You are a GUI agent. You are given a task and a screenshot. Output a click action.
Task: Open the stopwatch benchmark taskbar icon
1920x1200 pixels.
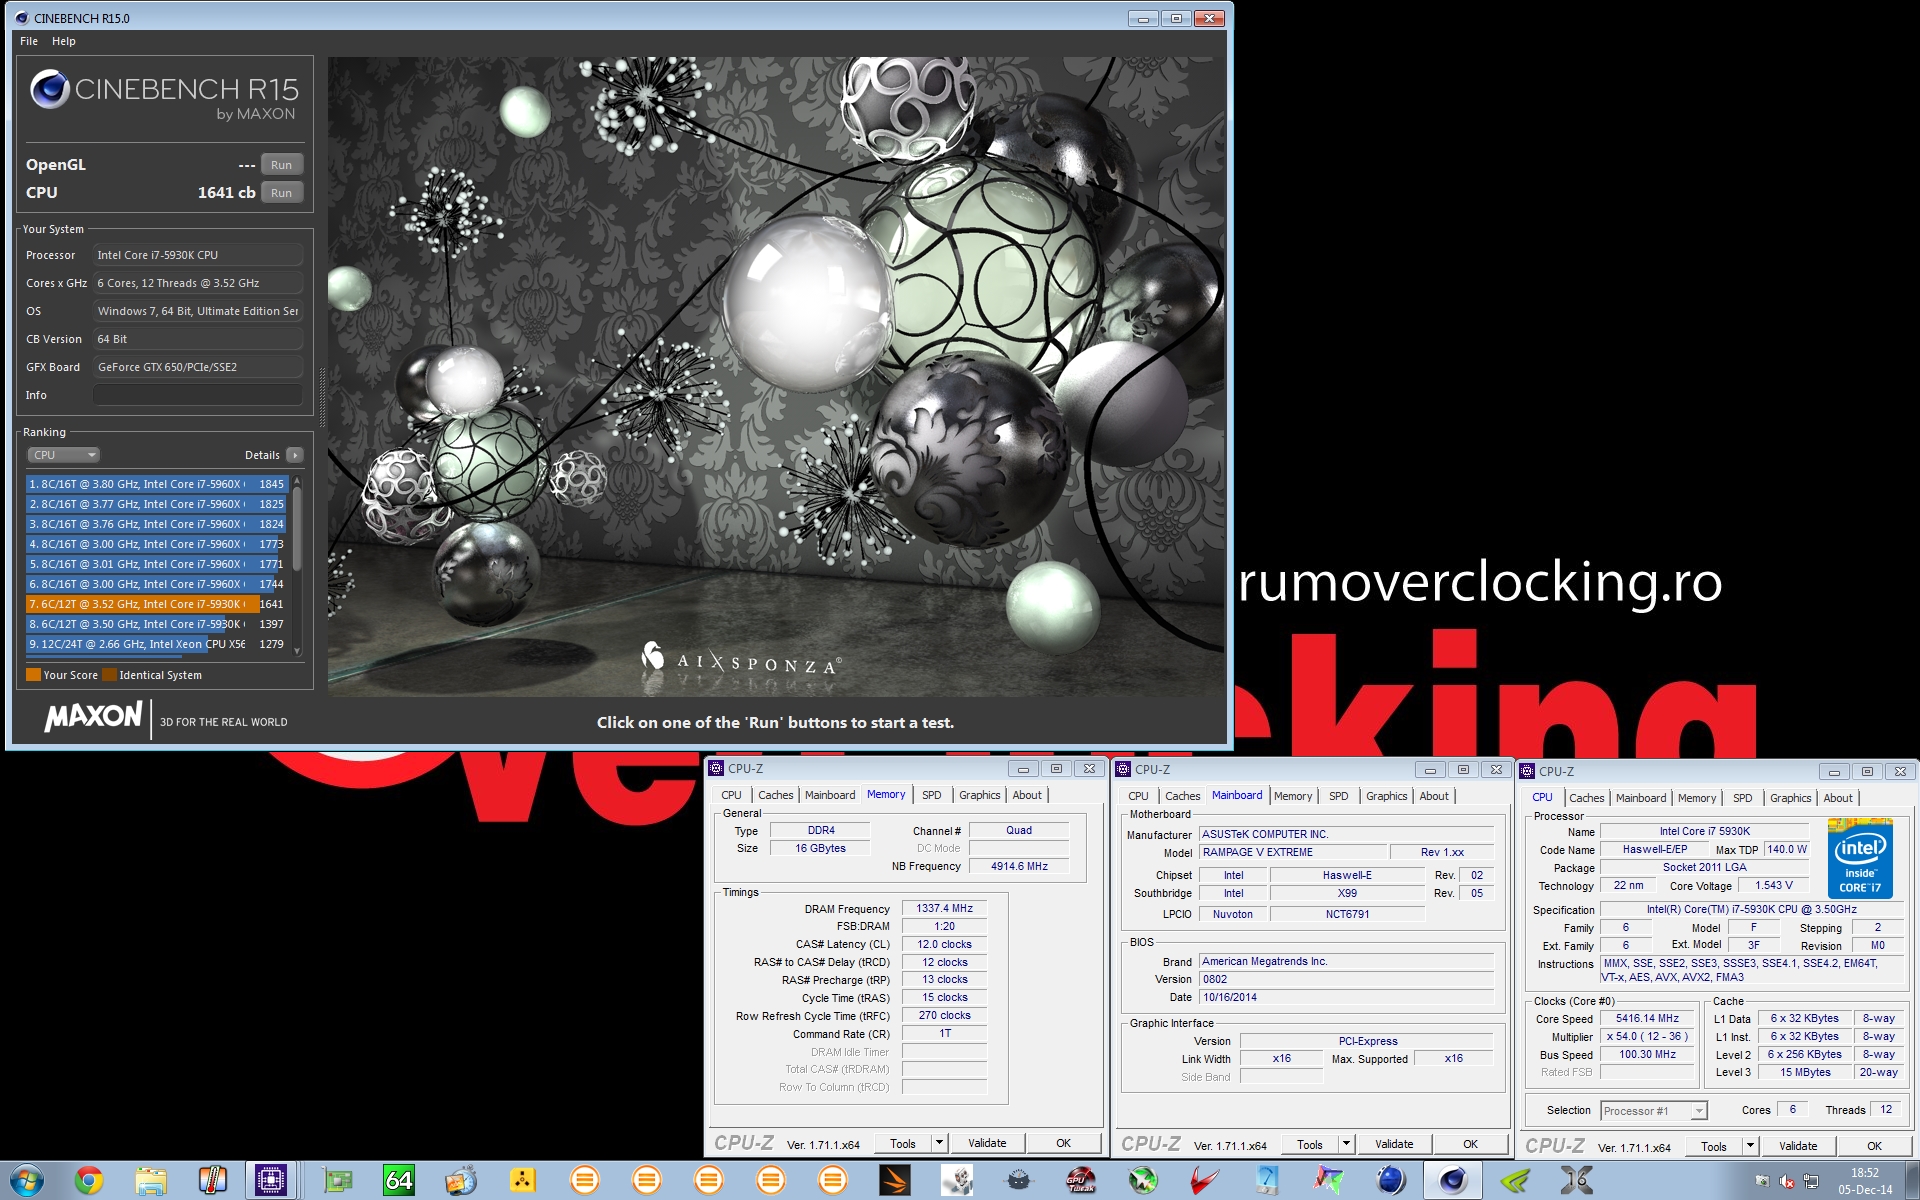(461, 1181)
